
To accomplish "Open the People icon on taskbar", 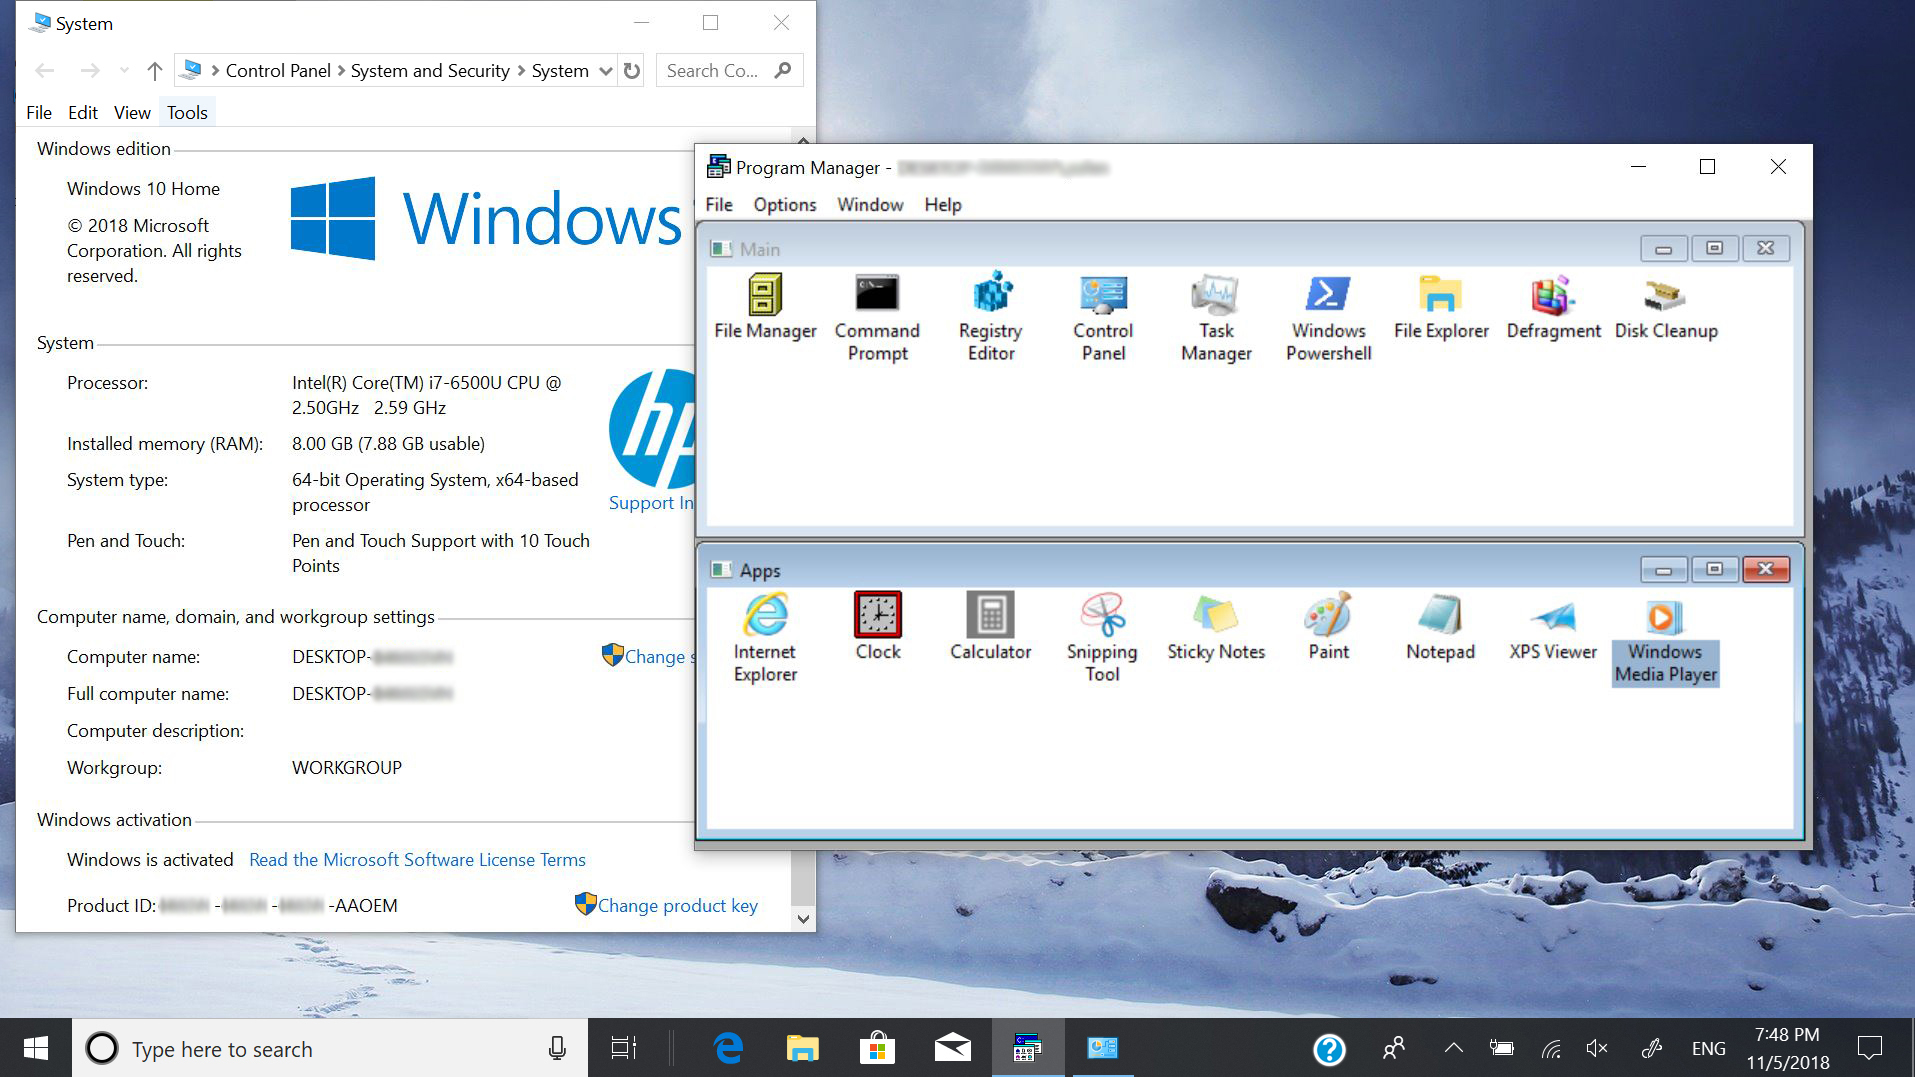I will tap(1393, 1048).
